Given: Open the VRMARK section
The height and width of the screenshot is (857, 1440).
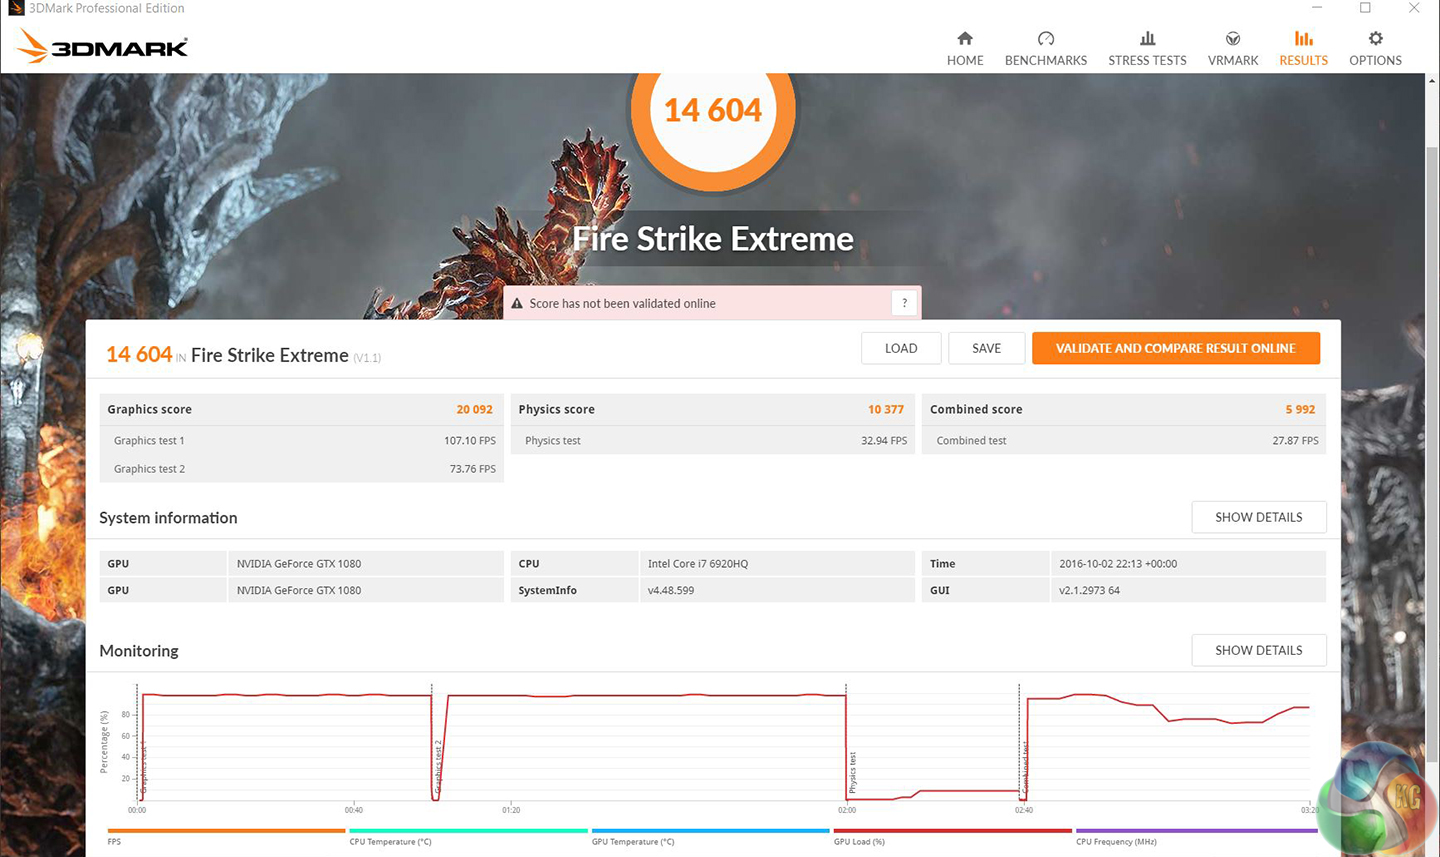Looking at the screenshot, I should tap(1233, 48).
